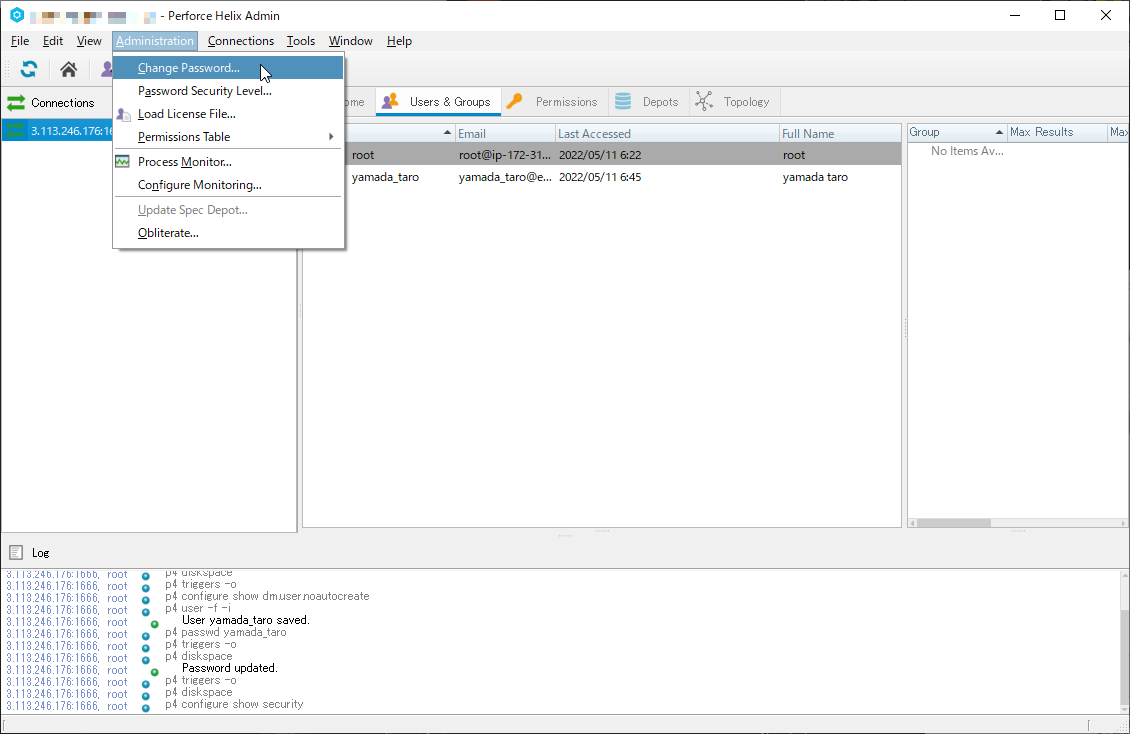This screenshot has width=1130, height=734.
Task: Open the Tools menu
Action: (300, 41)
